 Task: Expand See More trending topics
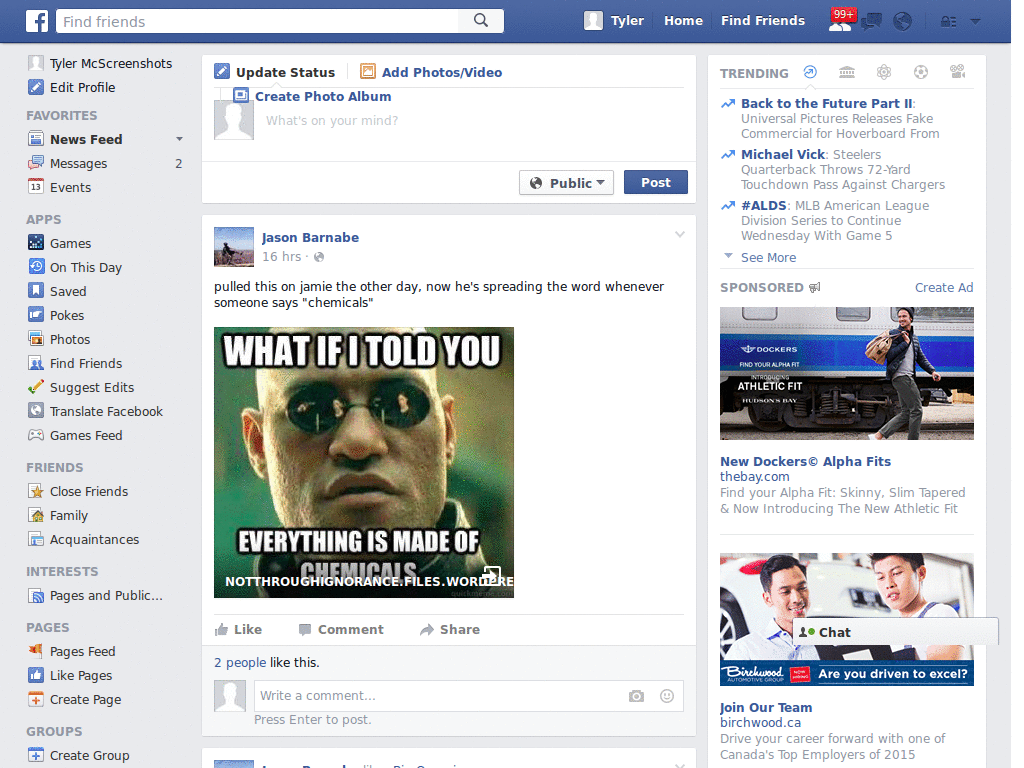click(x=768, y=257)
